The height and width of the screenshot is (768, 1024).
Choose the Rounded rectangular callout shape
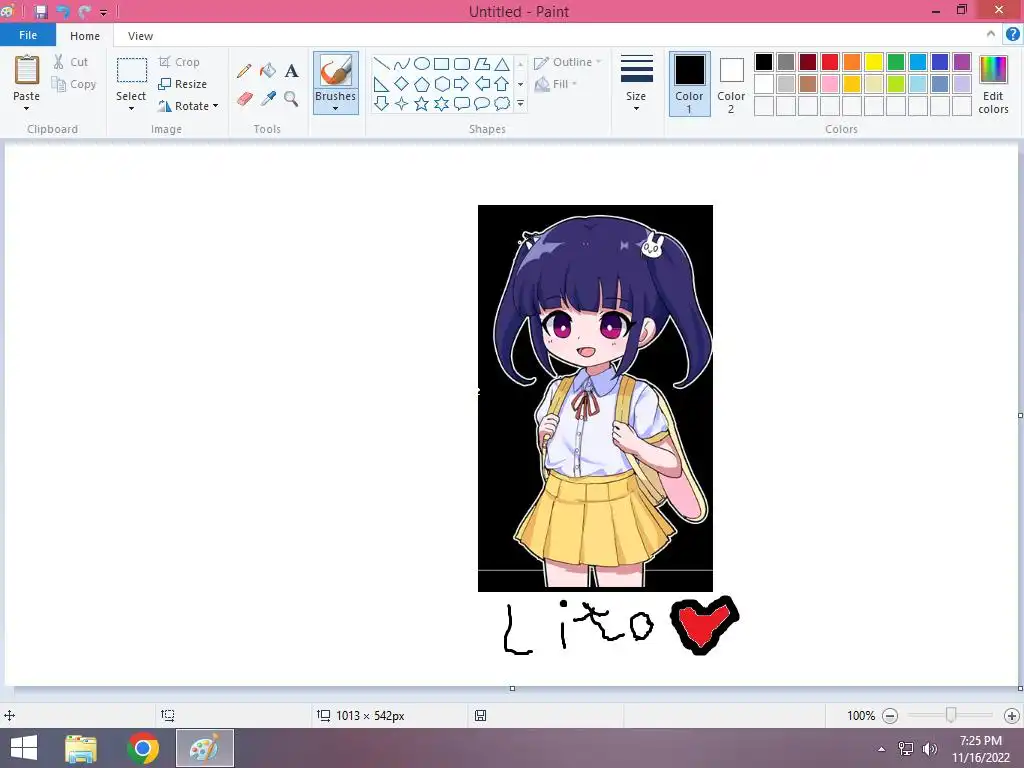click(x=462, y=103)
